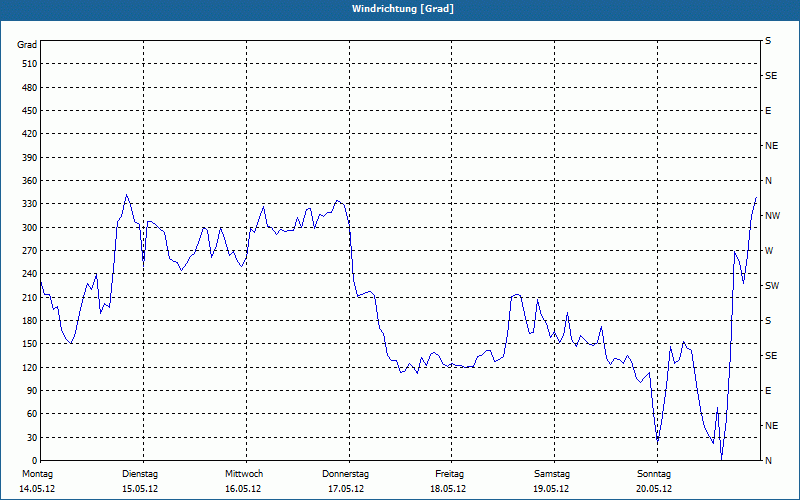Viewport: 800px width, 500px height.
Task: Select the 'Donnerstag' day label
Action: point(345,474)
